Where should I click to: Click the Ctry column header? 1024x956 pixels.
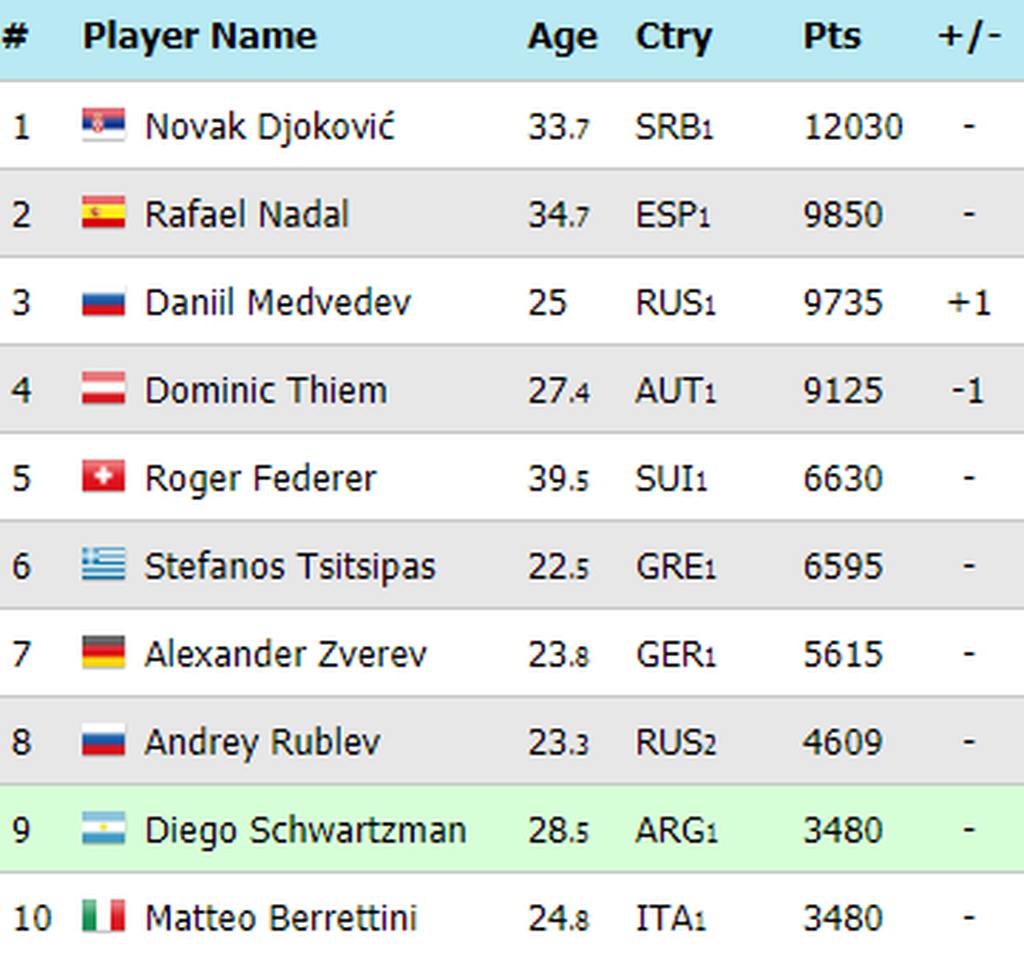tap(673, 37)
